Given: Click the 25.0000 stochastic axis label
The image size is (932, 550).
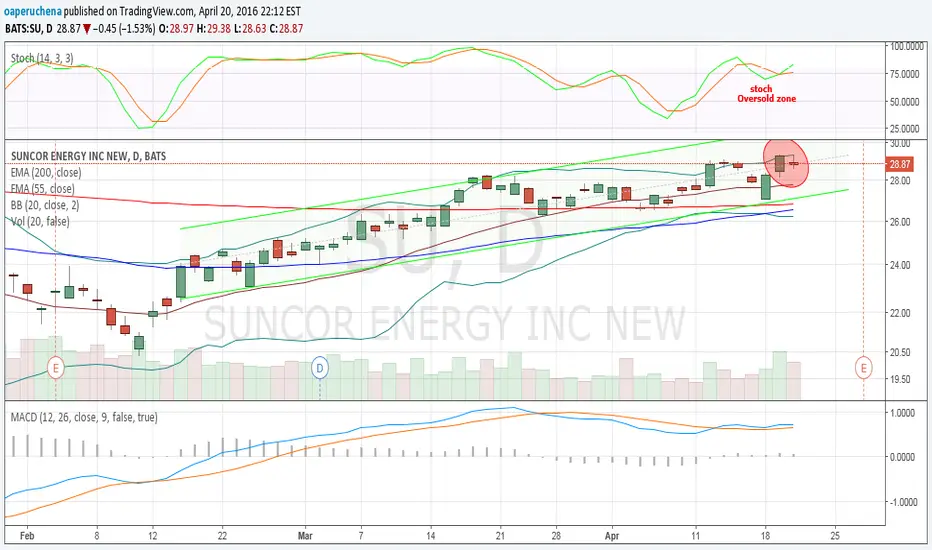Looking at the screenshot, I should click(x=904, y=128).
